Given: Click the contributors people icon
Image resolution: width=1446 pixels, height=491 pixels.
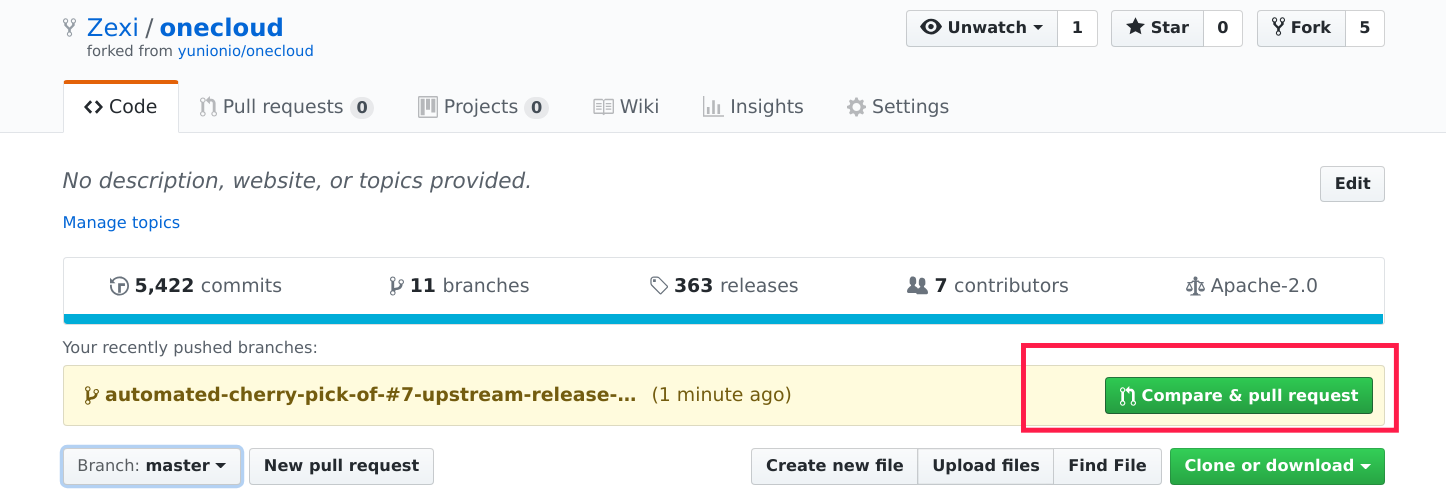Looking at the screenshot, I should point(917,286).
